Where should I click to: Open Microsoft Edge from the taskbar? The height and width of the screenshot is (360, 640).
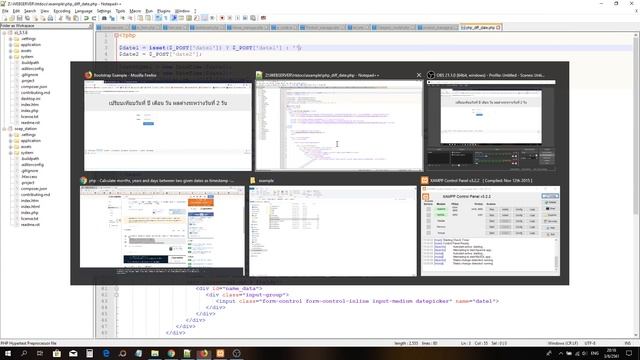[x=106, y=353]
